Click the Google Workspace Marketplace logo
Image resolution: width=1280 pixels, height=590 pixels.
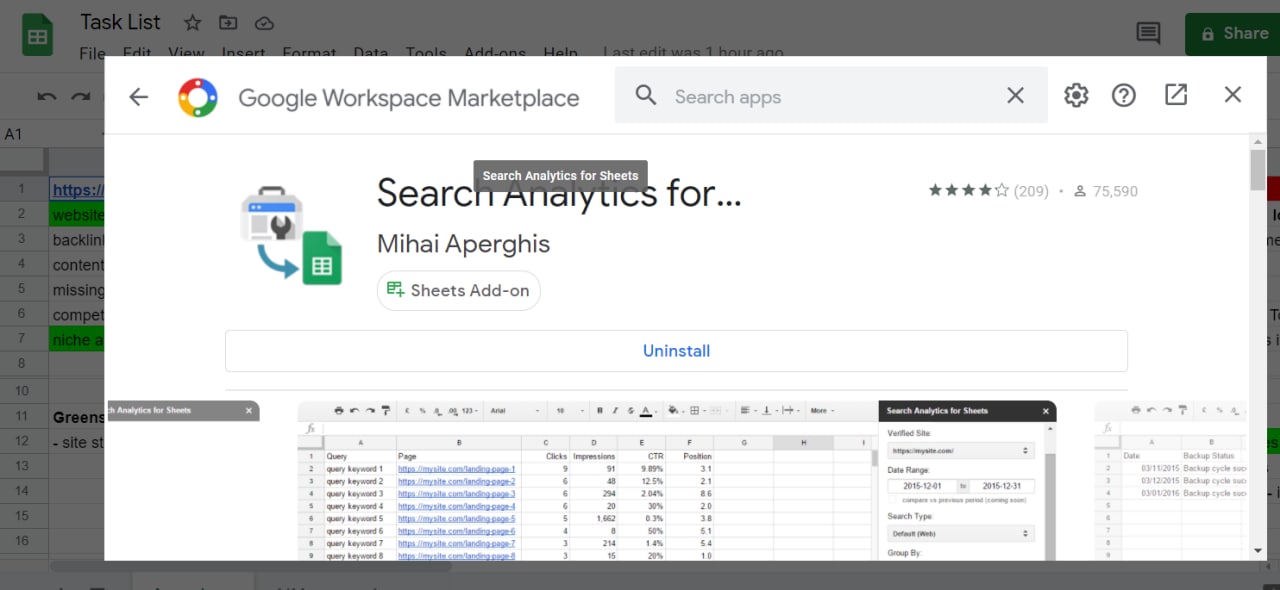point(197,98)
